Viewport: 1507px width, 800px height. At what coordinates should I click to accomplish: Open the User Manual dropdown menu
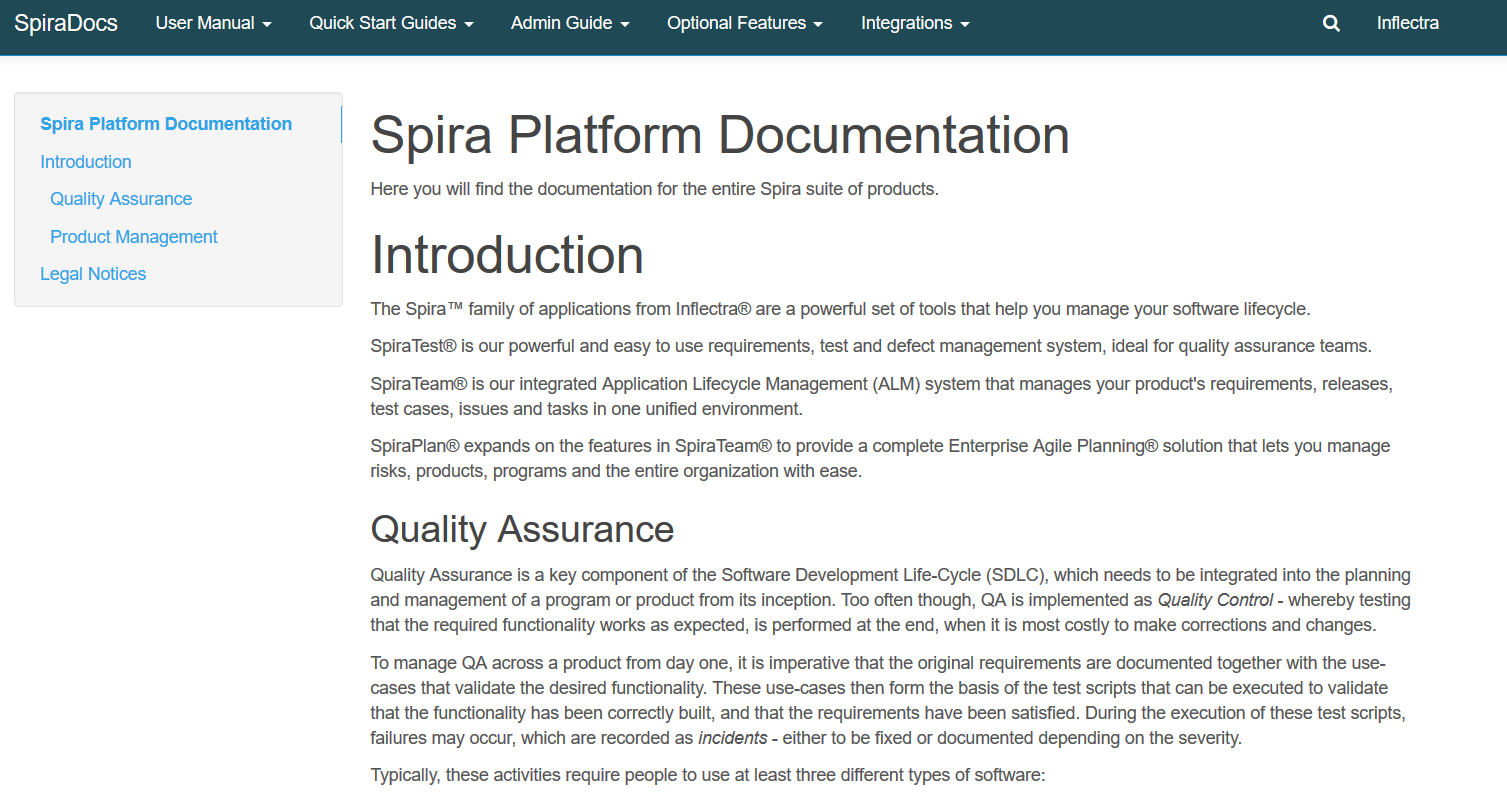[213, 23]
